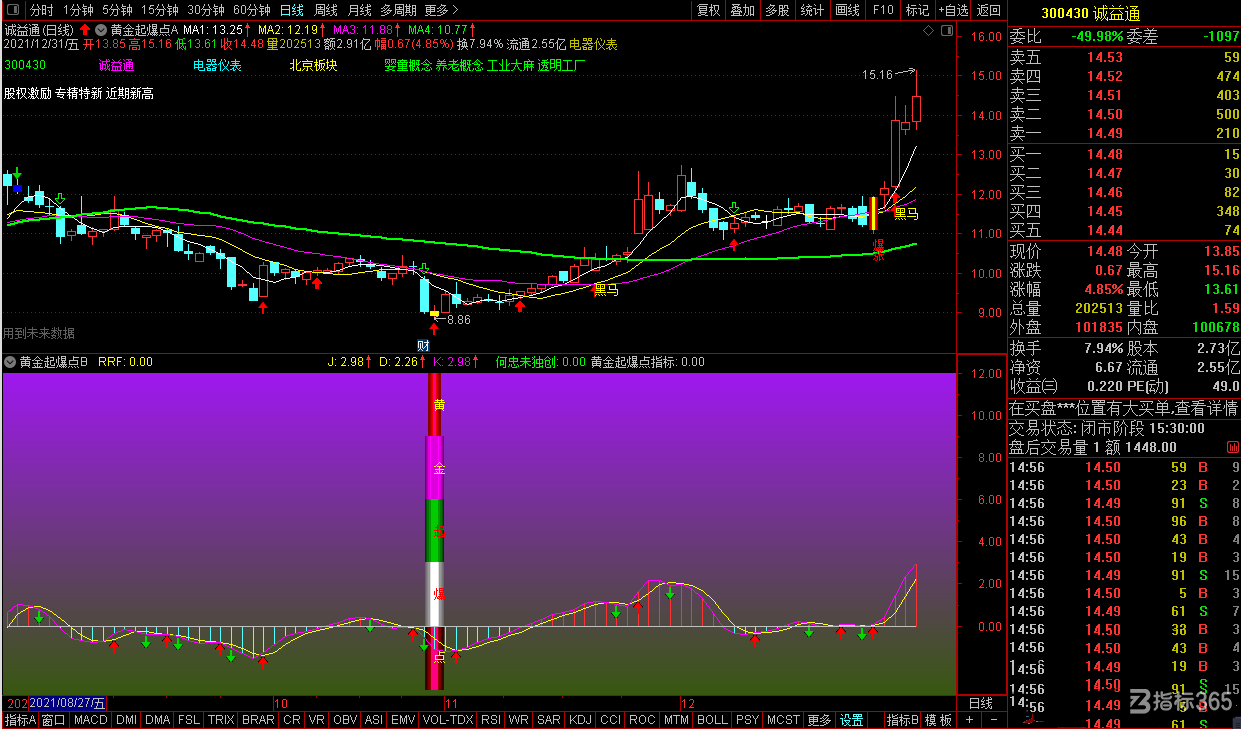
Task: Click the window split icon above the main chart
Action: point(945,31)
